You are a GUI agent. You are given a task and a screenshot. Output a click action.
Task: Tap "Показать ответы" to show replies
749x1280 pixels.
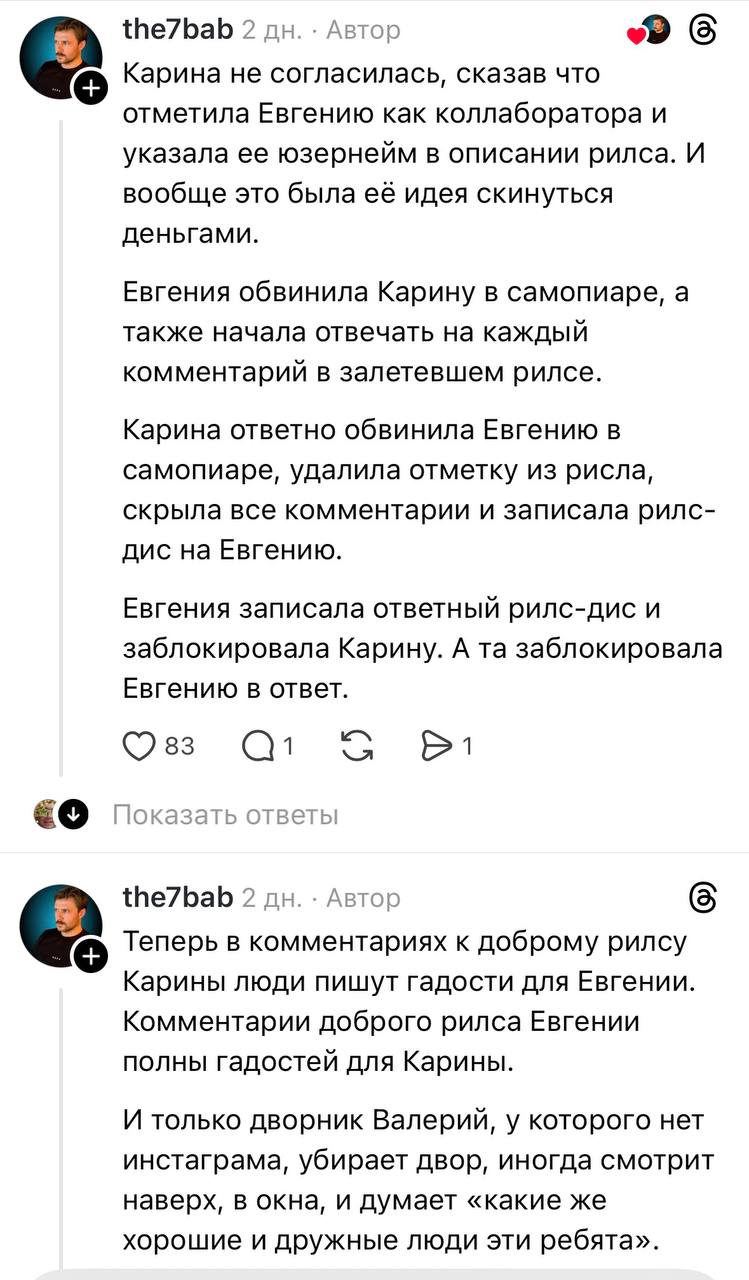(225, 815)
